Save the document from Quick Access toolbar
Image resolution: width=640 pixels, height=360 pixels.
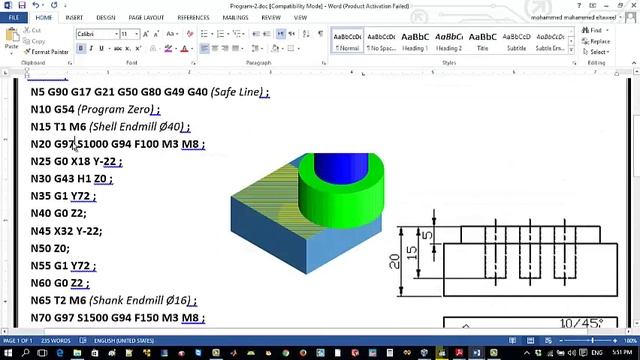tap(22, 6)
